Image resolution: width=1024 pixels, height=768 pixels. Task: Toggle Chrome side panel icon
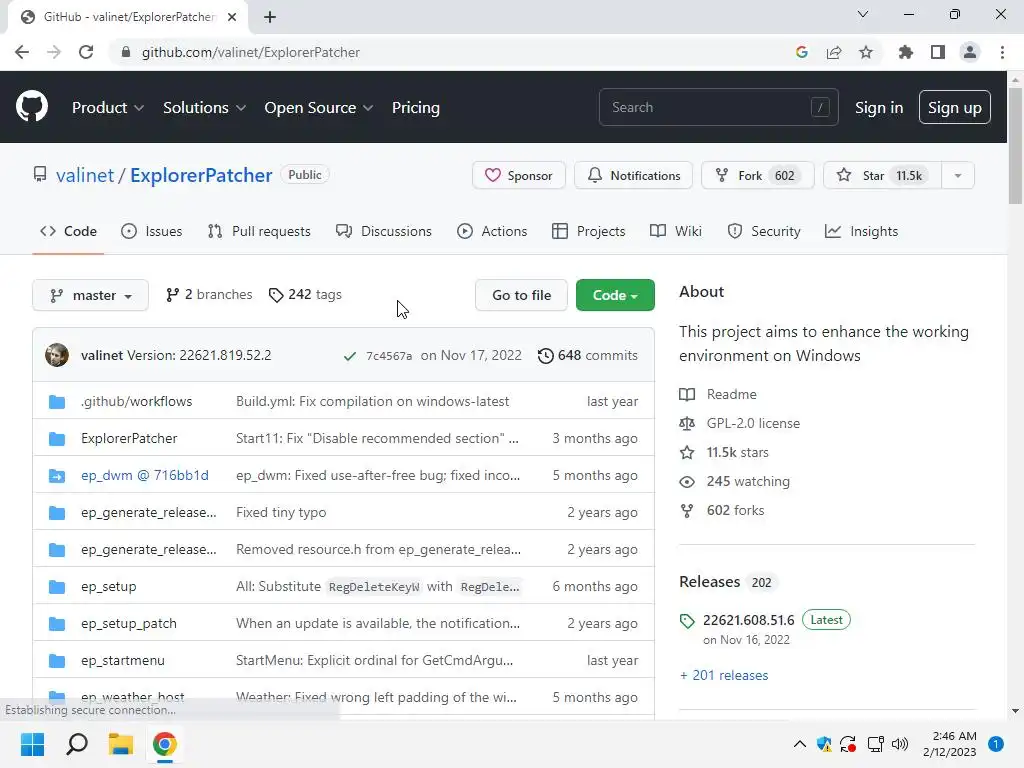[x=937, y=52]
